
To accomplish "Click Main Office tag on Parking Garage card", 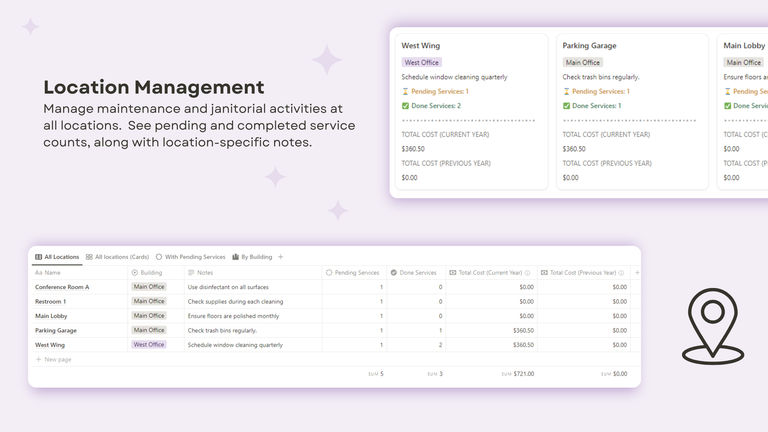I will (583, 62).
